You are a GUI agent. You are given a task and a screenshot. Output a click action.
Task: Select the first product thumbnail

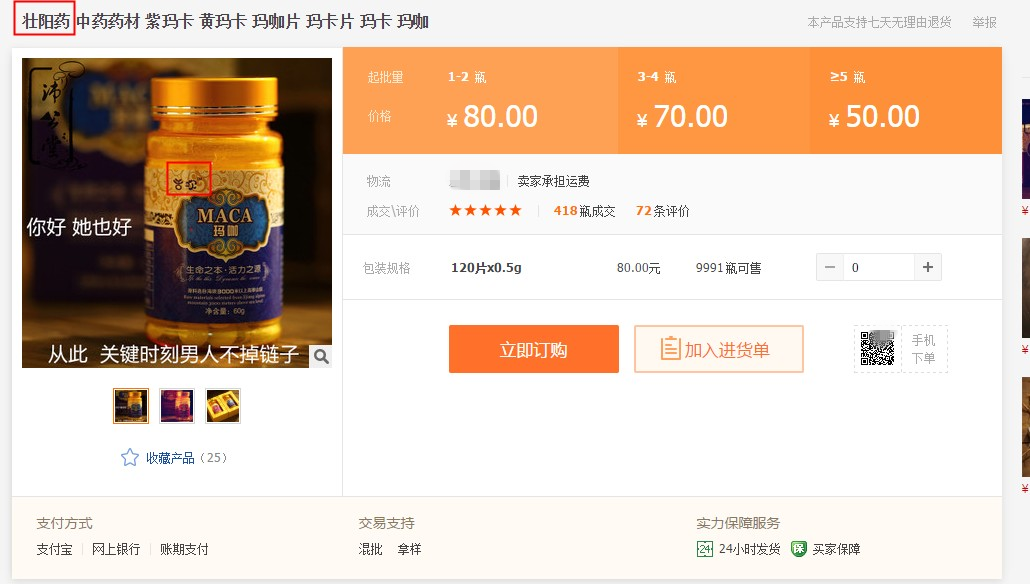pyautogui.click(x=131, y=406)
